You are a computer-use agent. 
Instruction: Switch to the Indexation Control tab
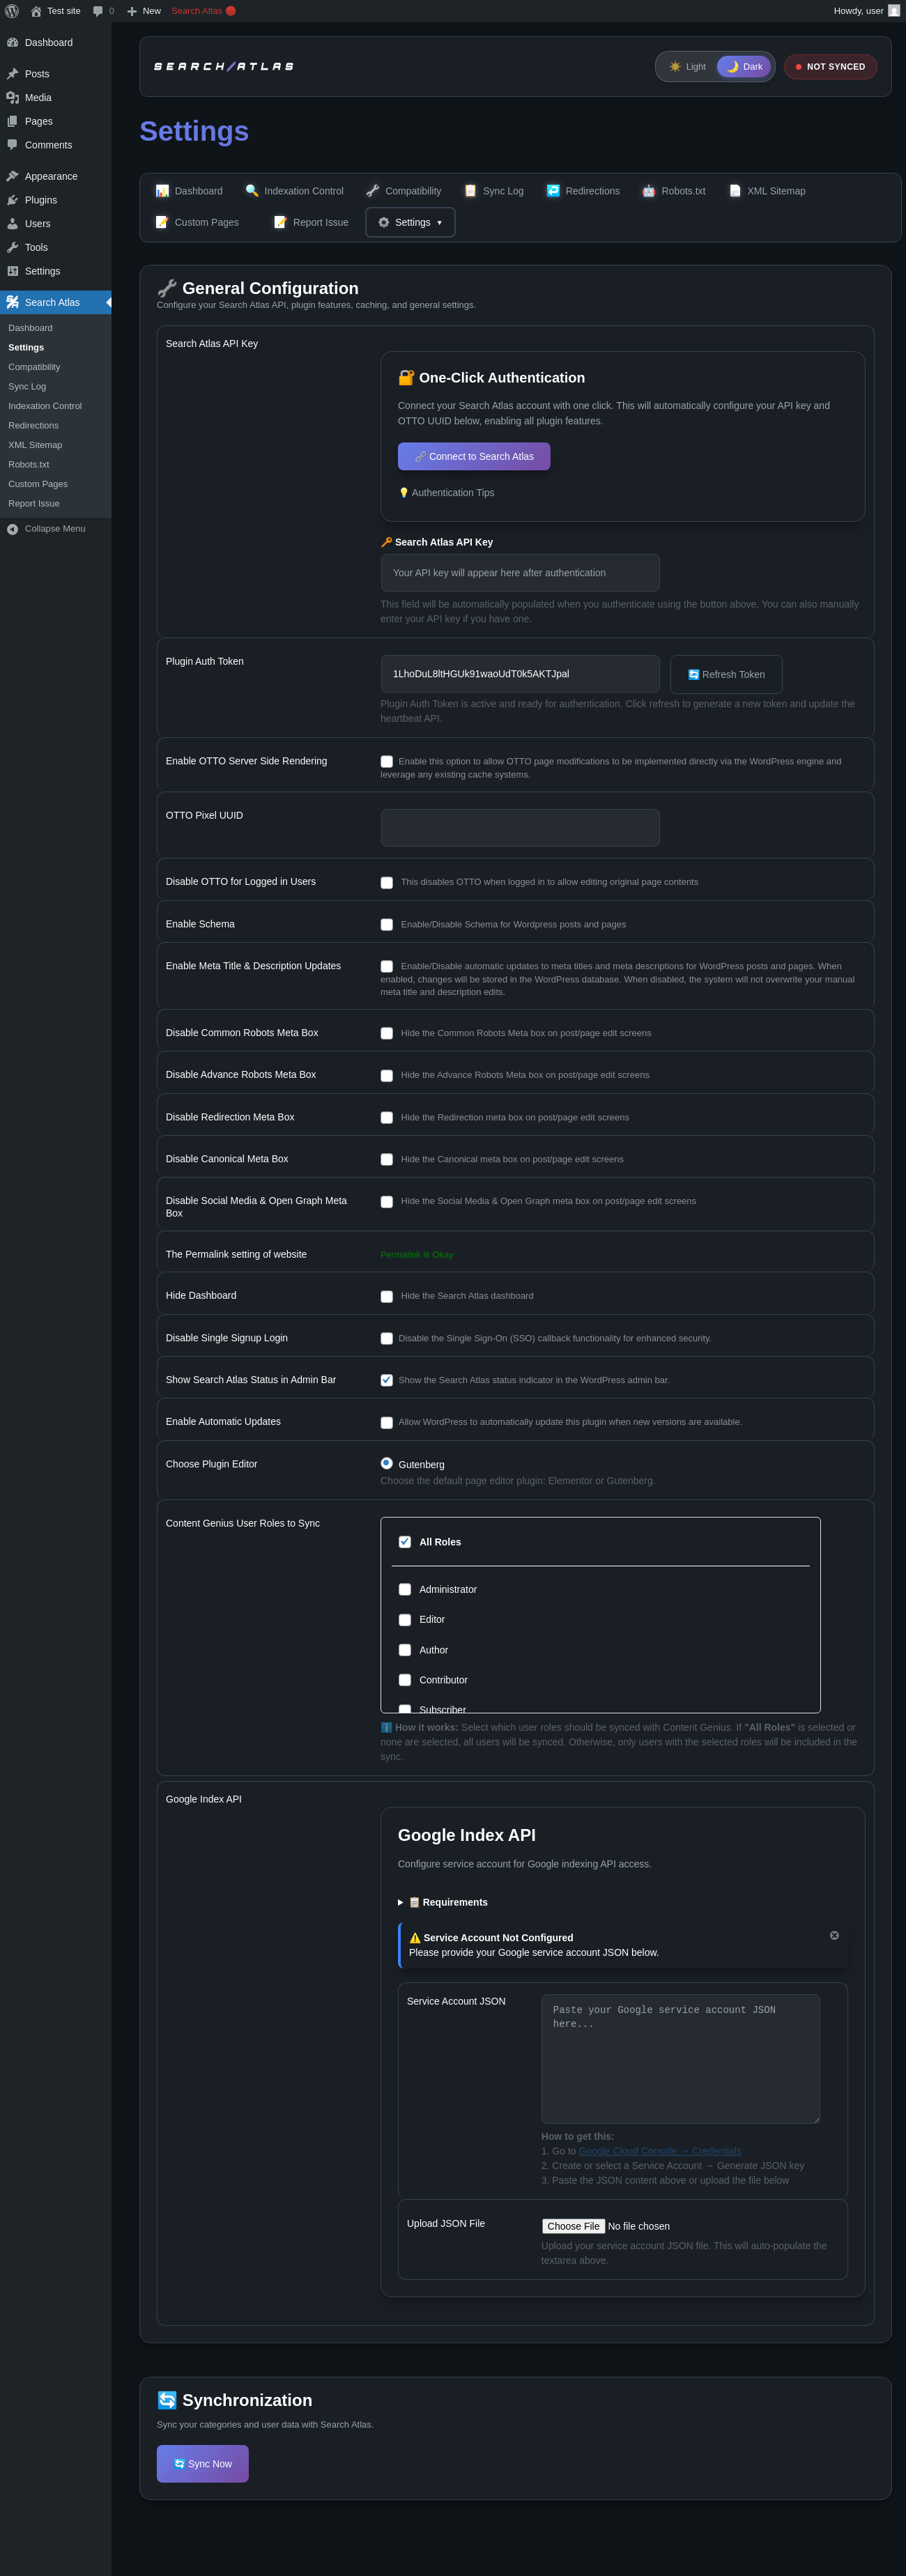pyautogui.click(x=294, y=191)
